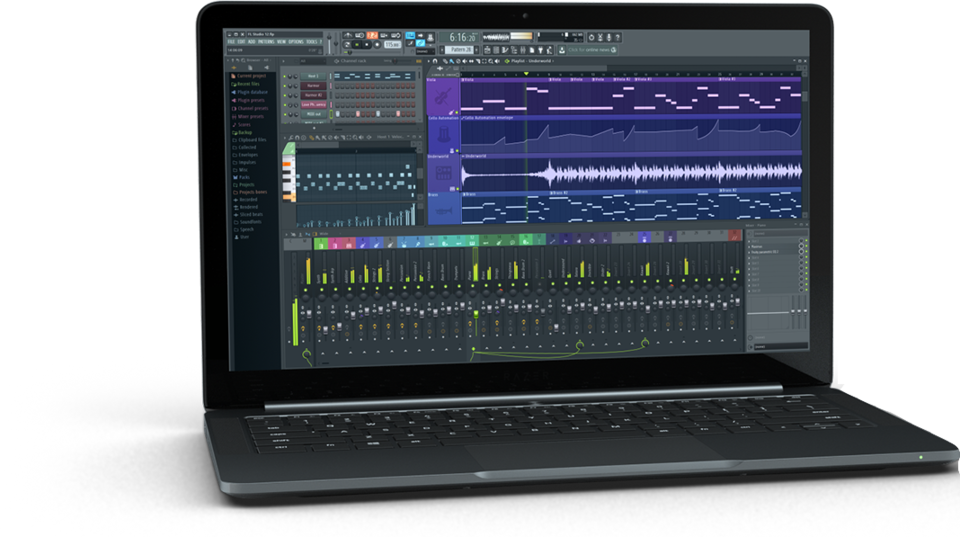This screenshot has height=537, width=960.
Task: Open the mixer Wide layout dropdown
Action: point(330,234)
